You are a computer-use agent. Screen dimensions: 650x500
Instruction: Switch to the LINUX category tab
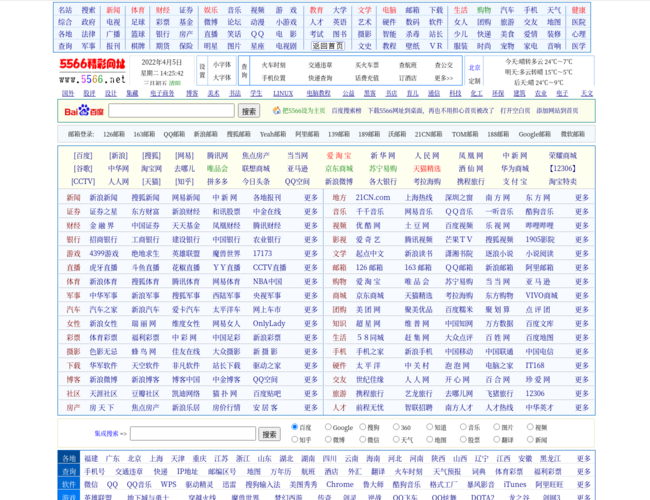click(x=284, y=93)
